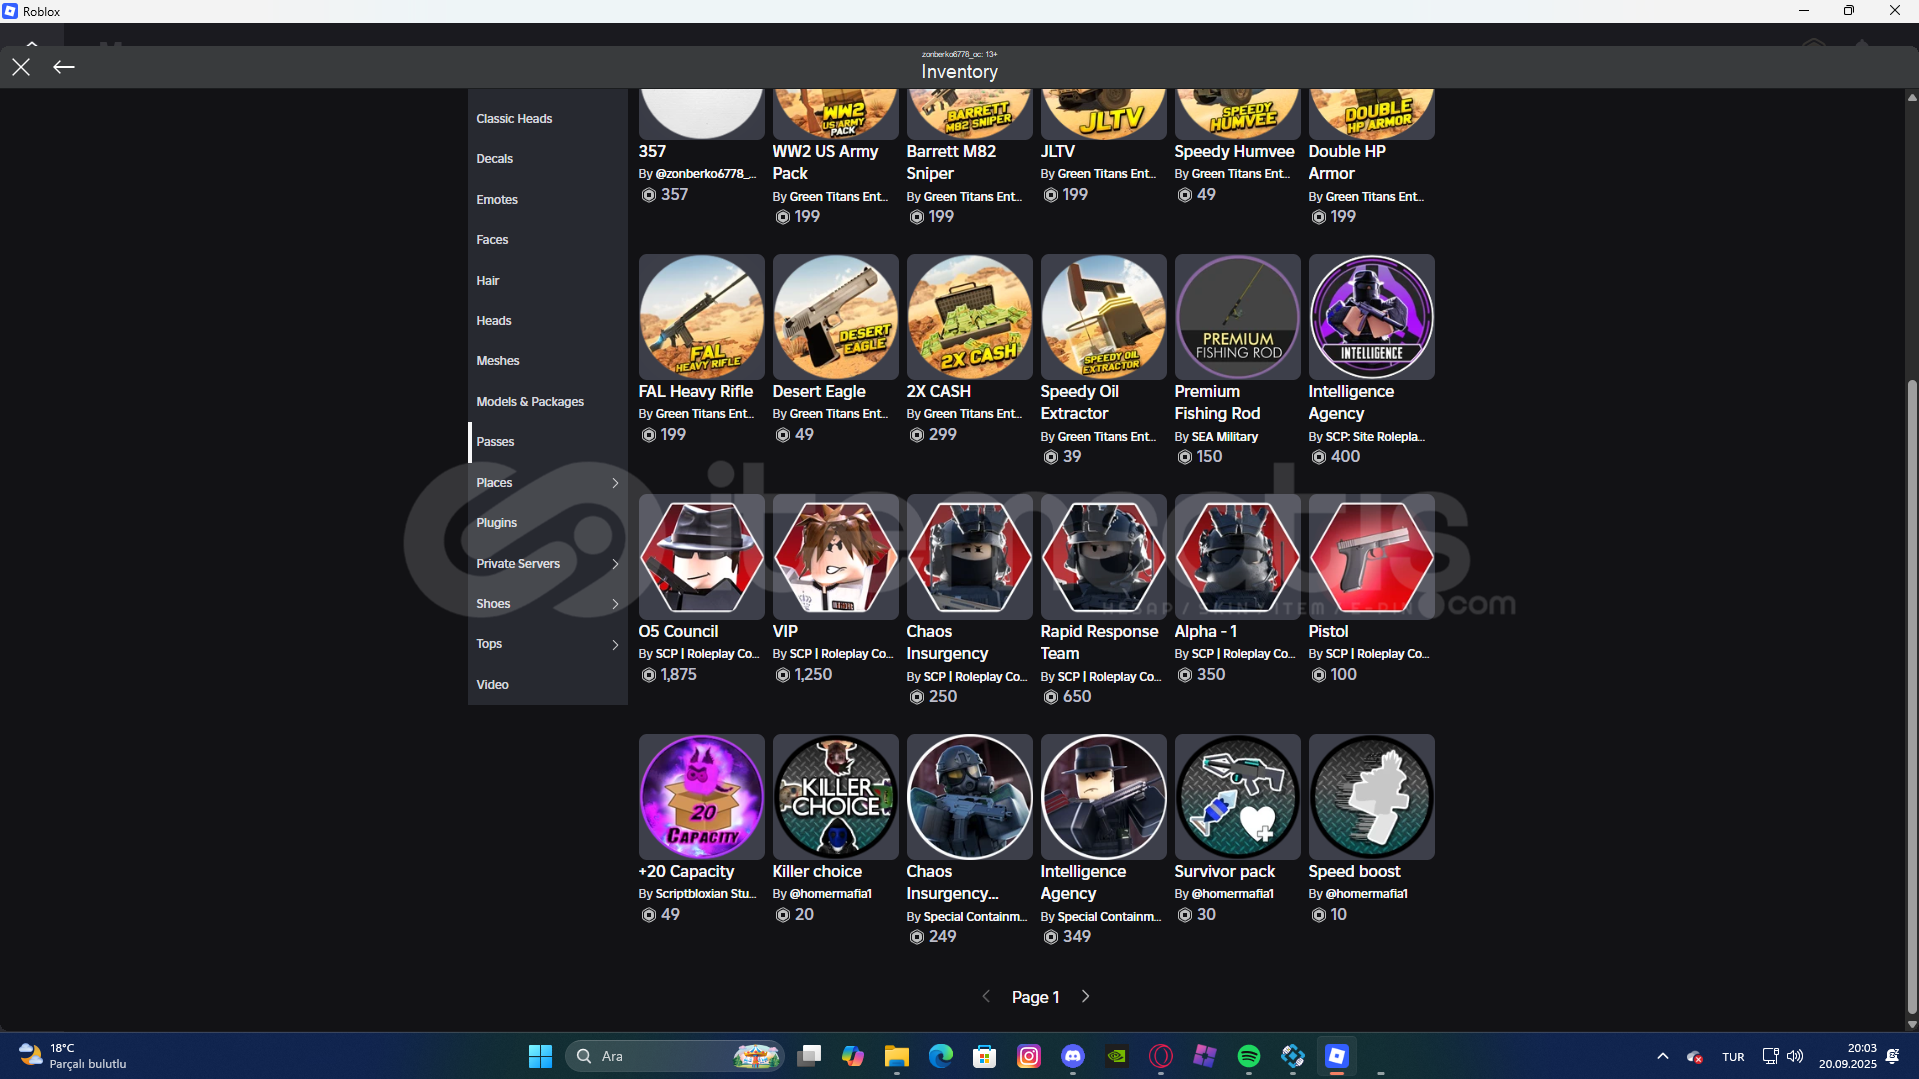
Task: Select the Plugins category
Action: (x=548, y=523)
